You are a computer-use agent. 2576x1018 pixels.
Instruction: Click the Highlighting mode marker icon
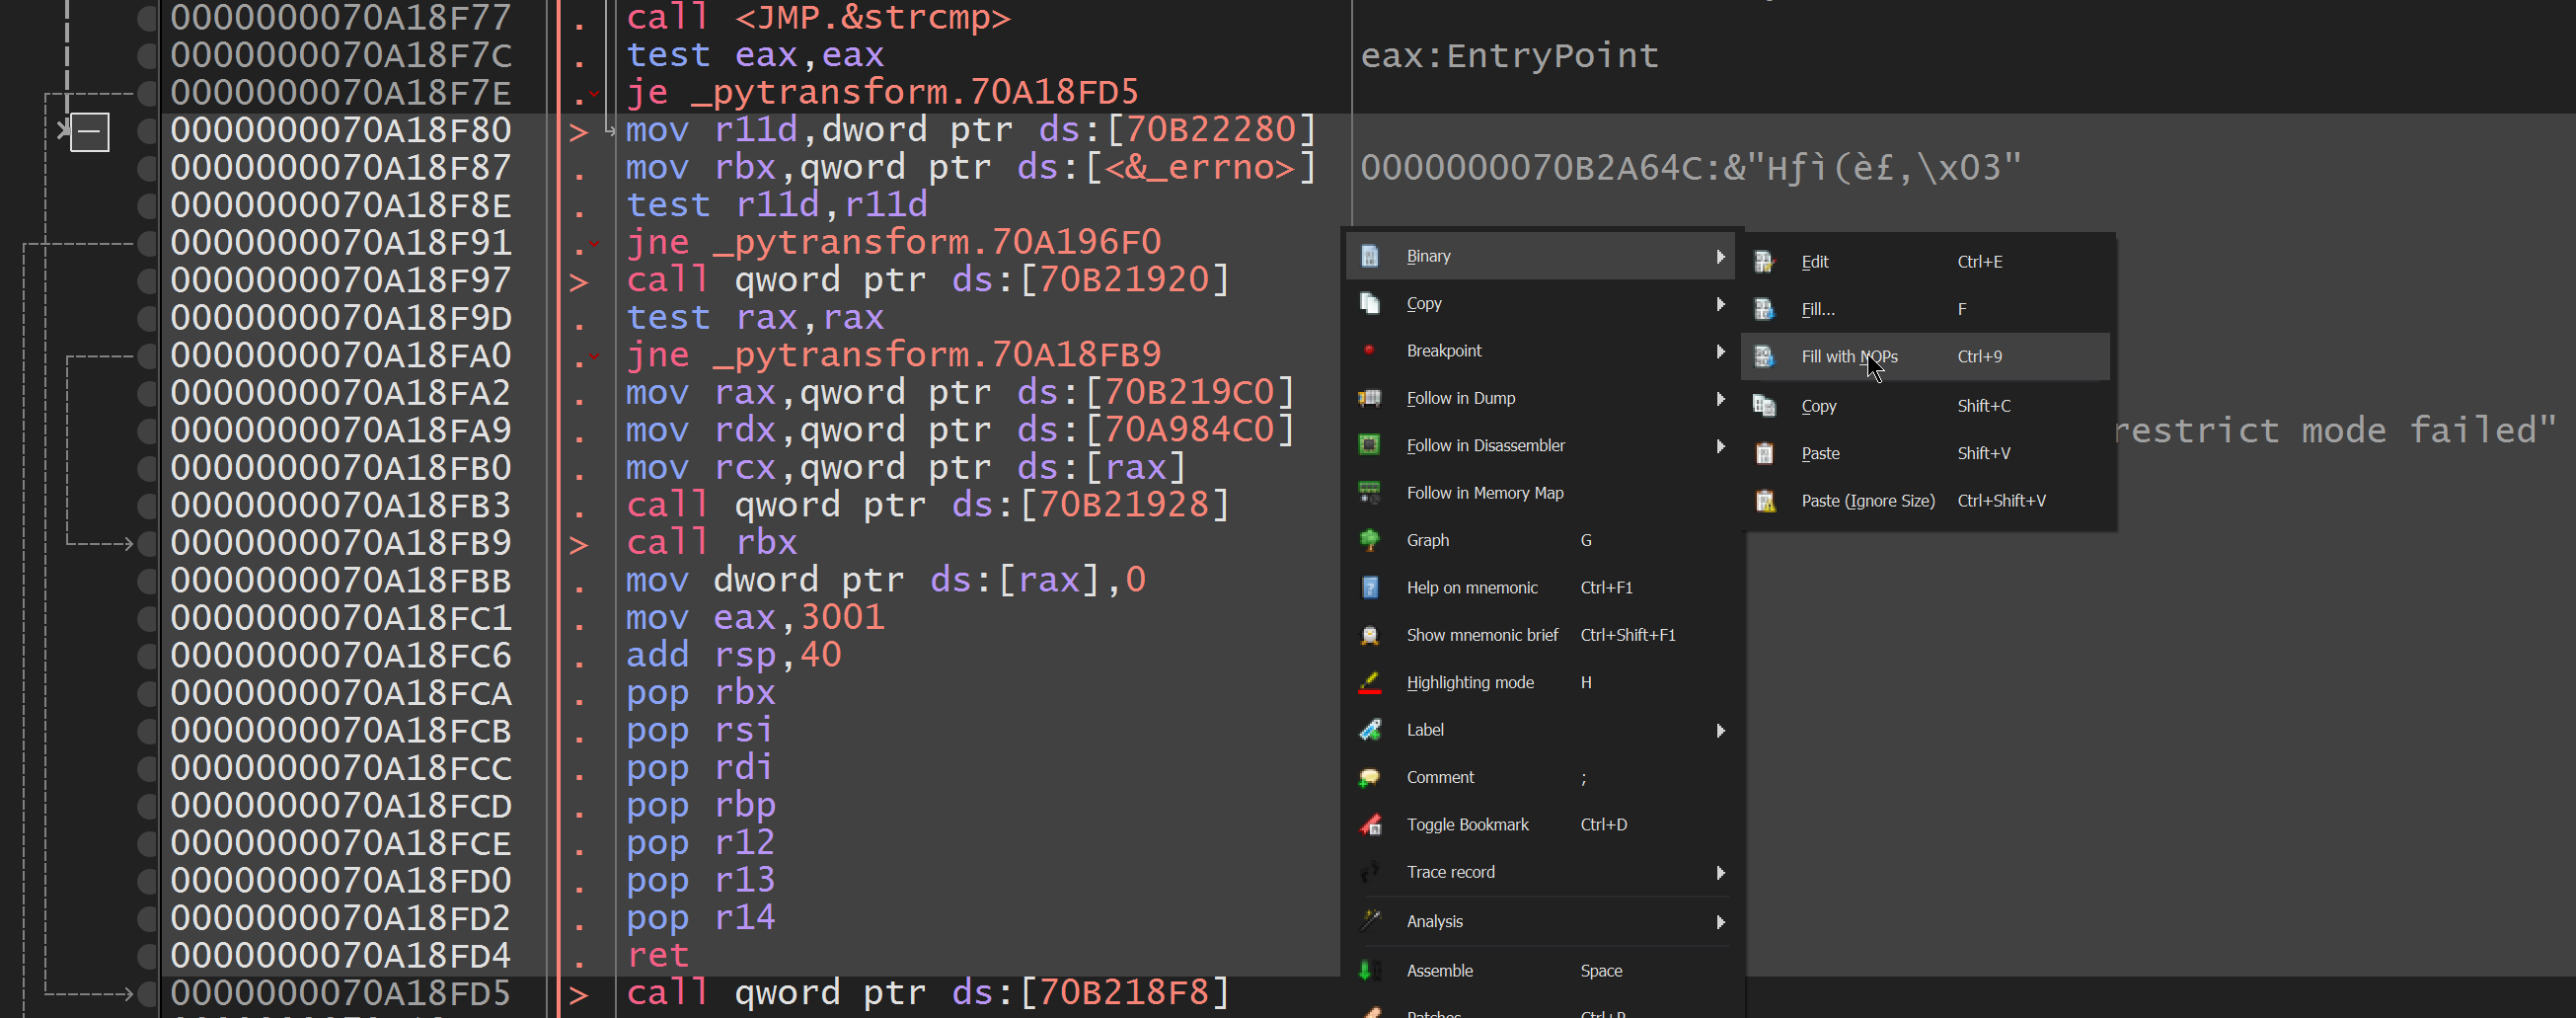(1370, 683)
